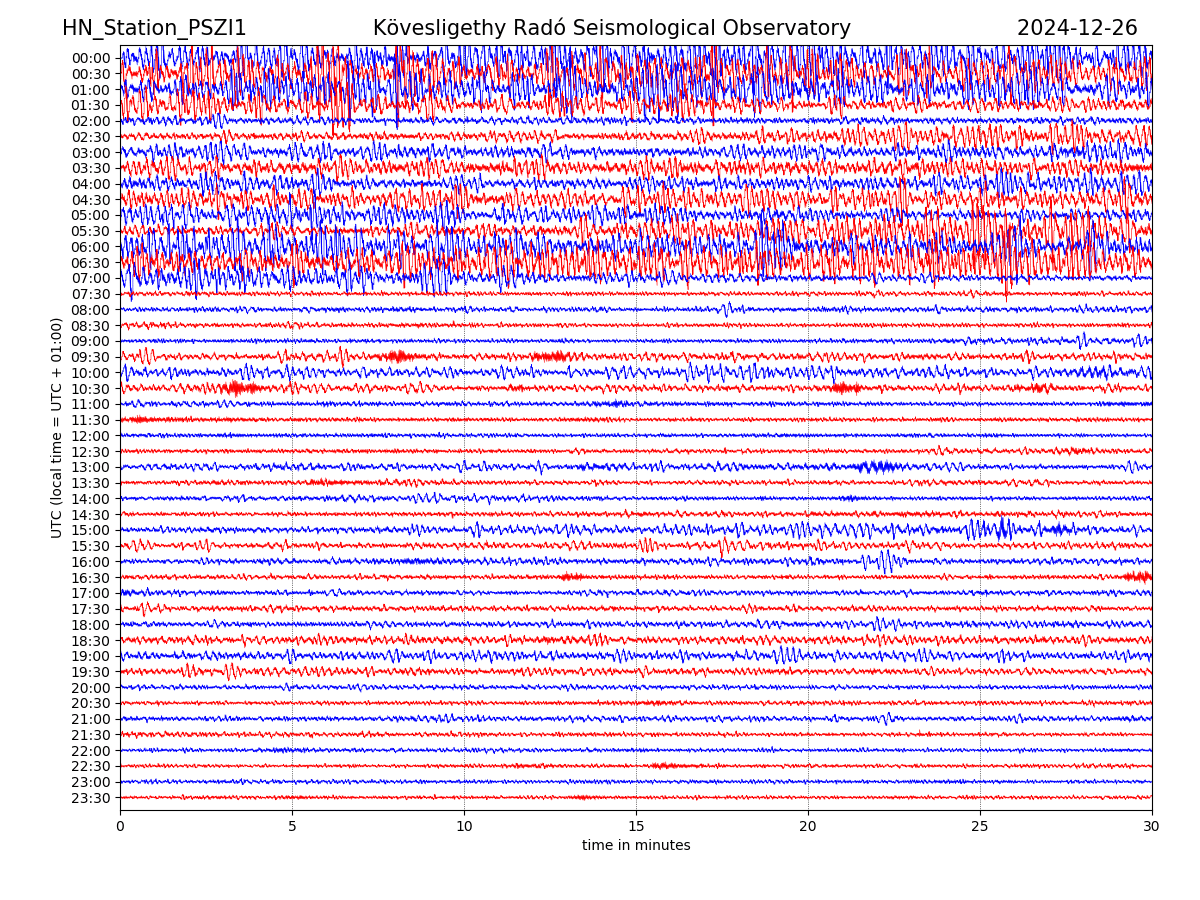This screenshot has height=900, width=1200.
Task: Click the vertical UTC local time axis title
Action: [57, 428]
